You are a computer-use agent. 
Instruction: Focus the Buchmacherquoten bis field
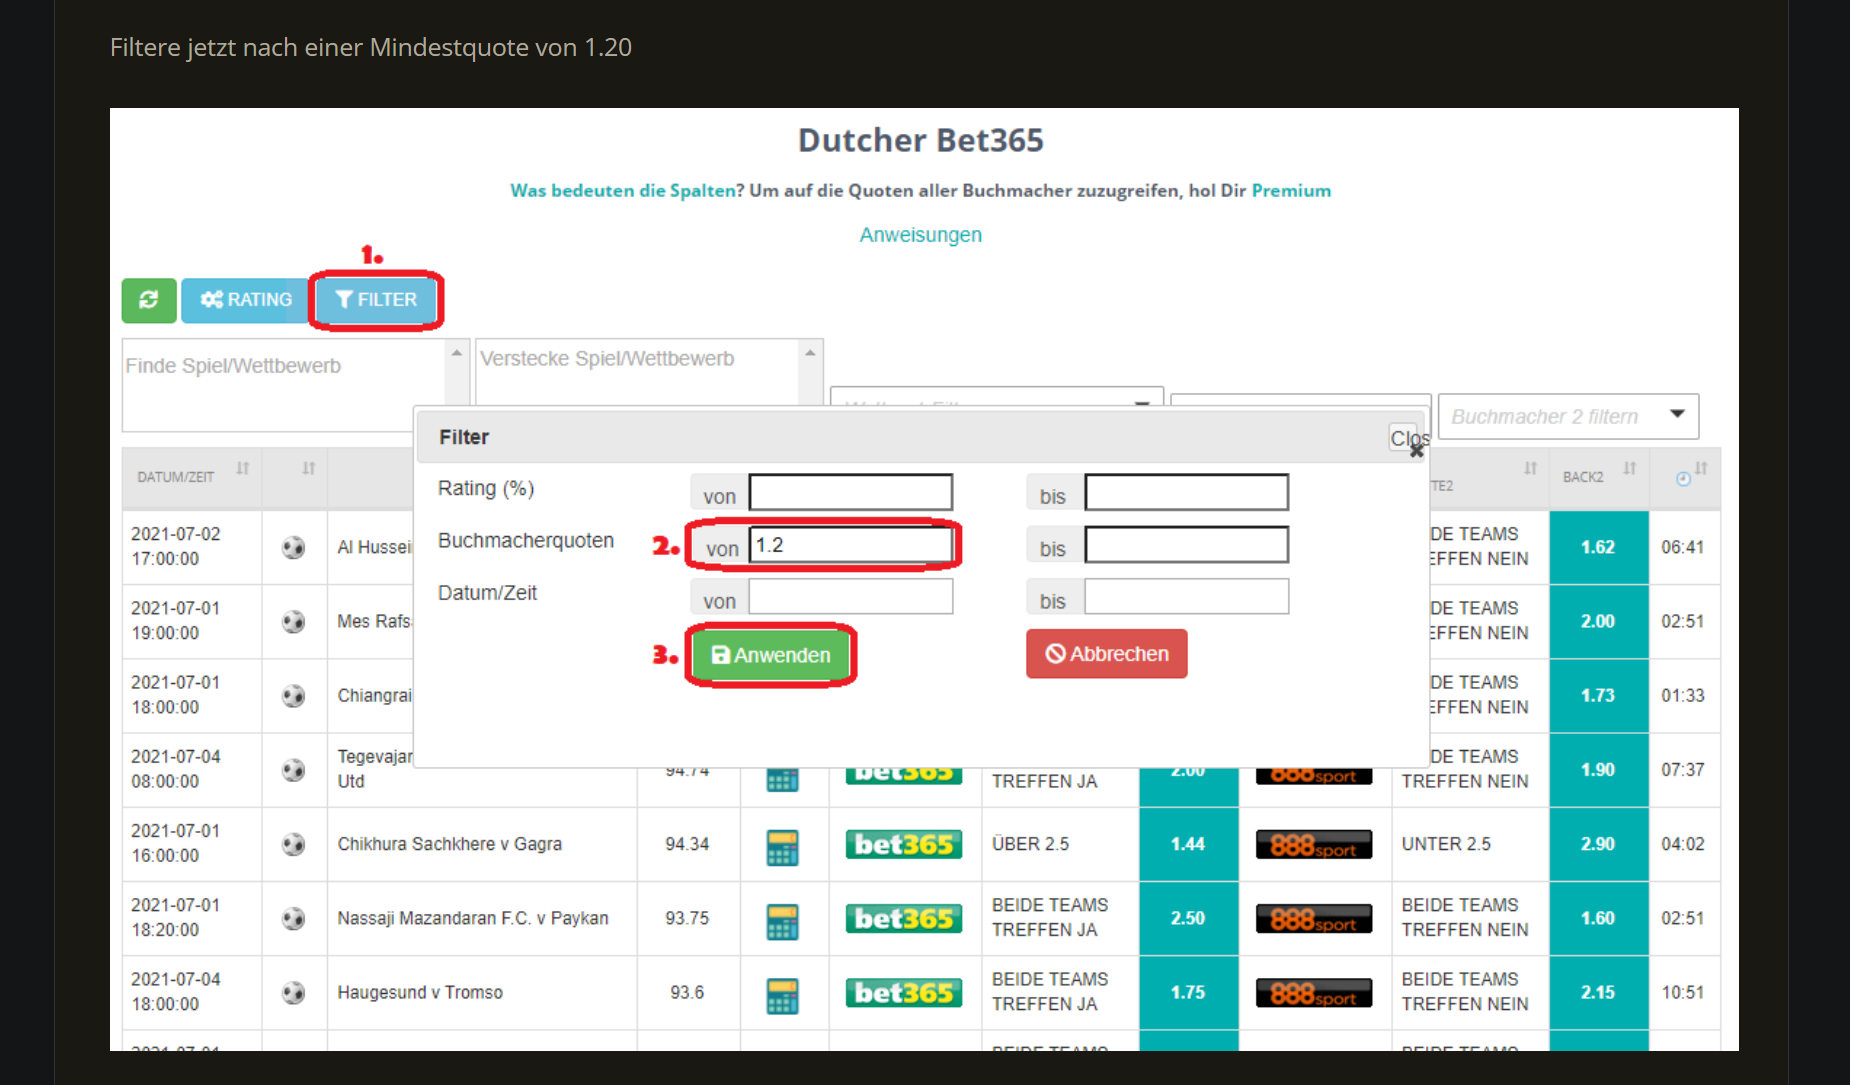(x=1187, y=545)
